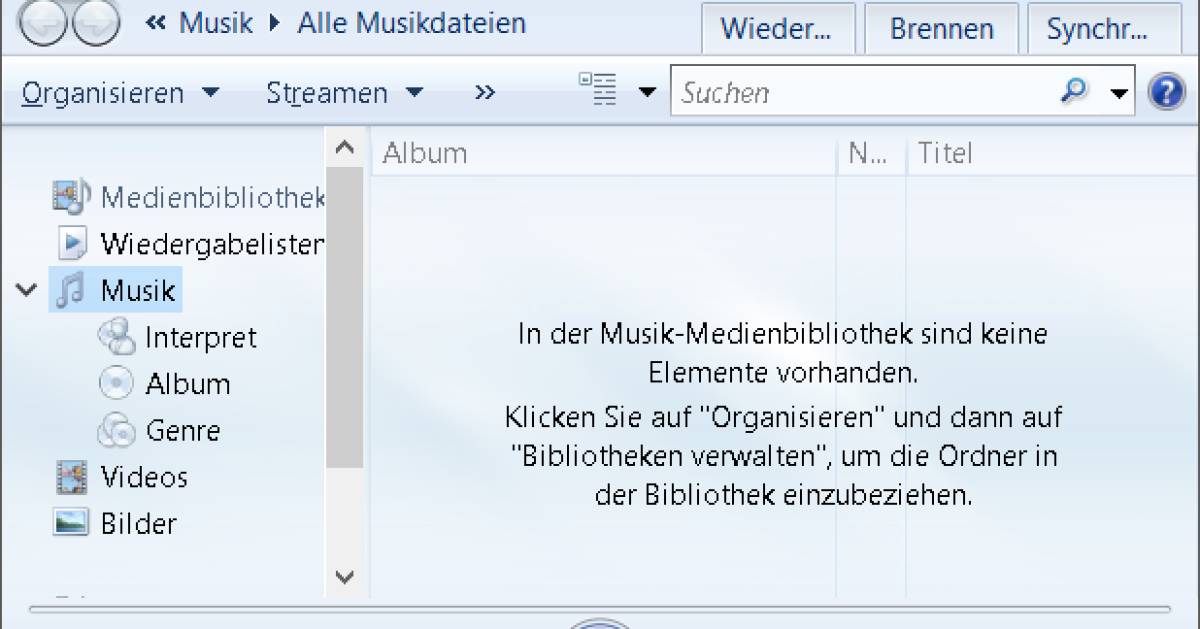Open the Videos library

[x=144, y=477]
